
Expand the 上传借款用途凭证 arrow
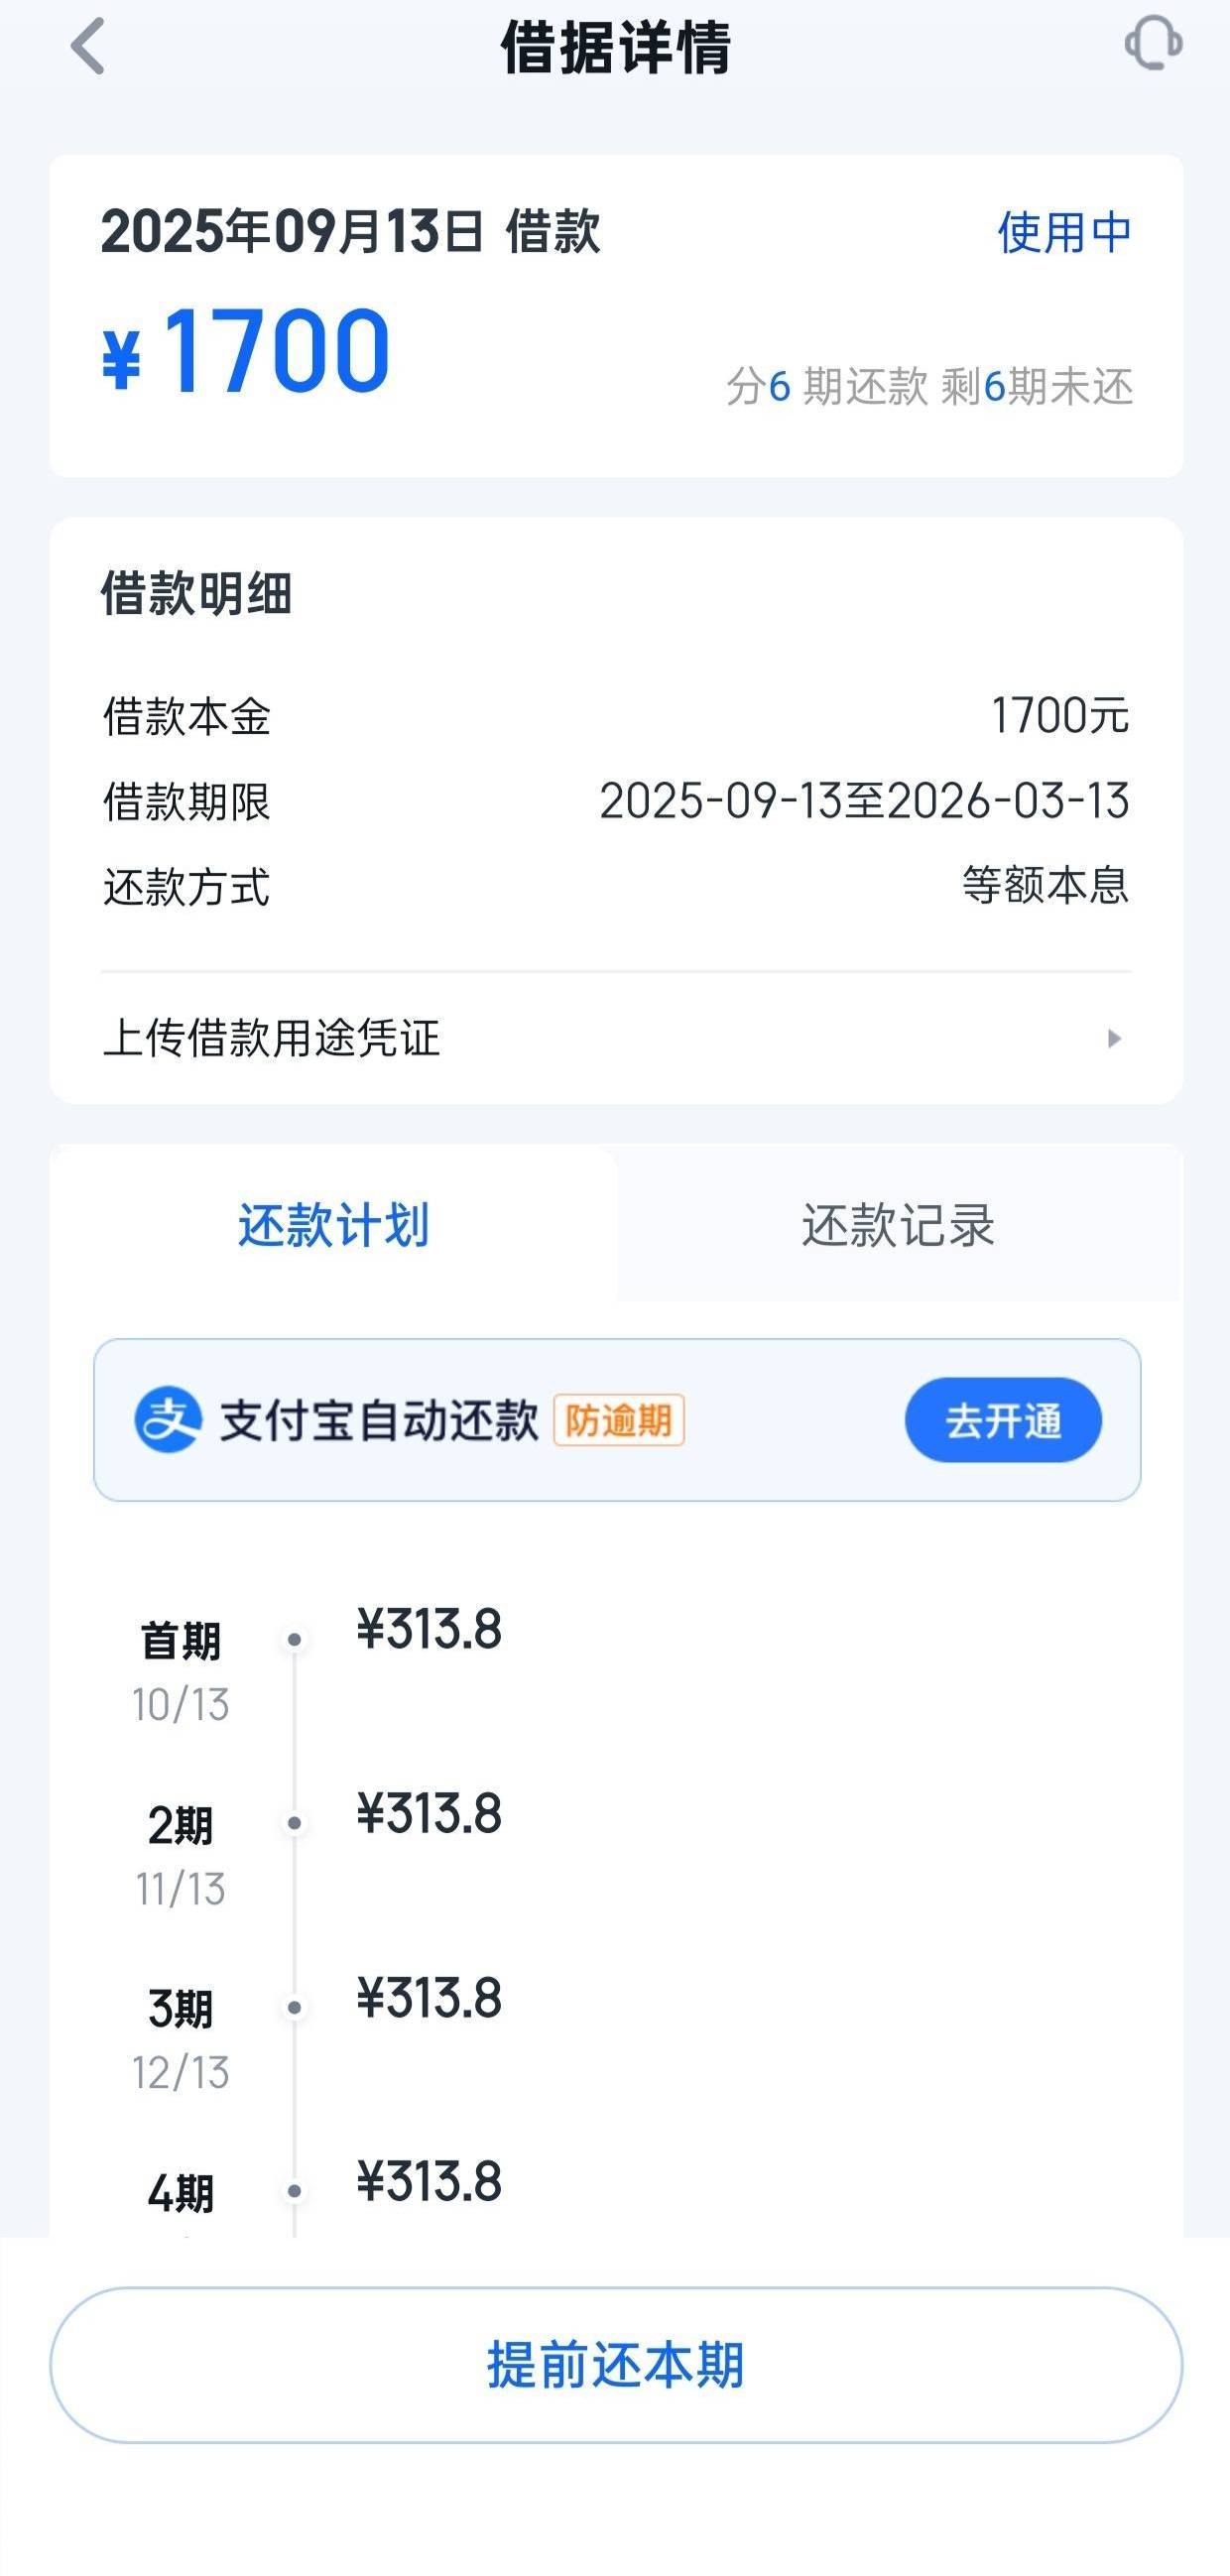click(x=1114, y=1038)
